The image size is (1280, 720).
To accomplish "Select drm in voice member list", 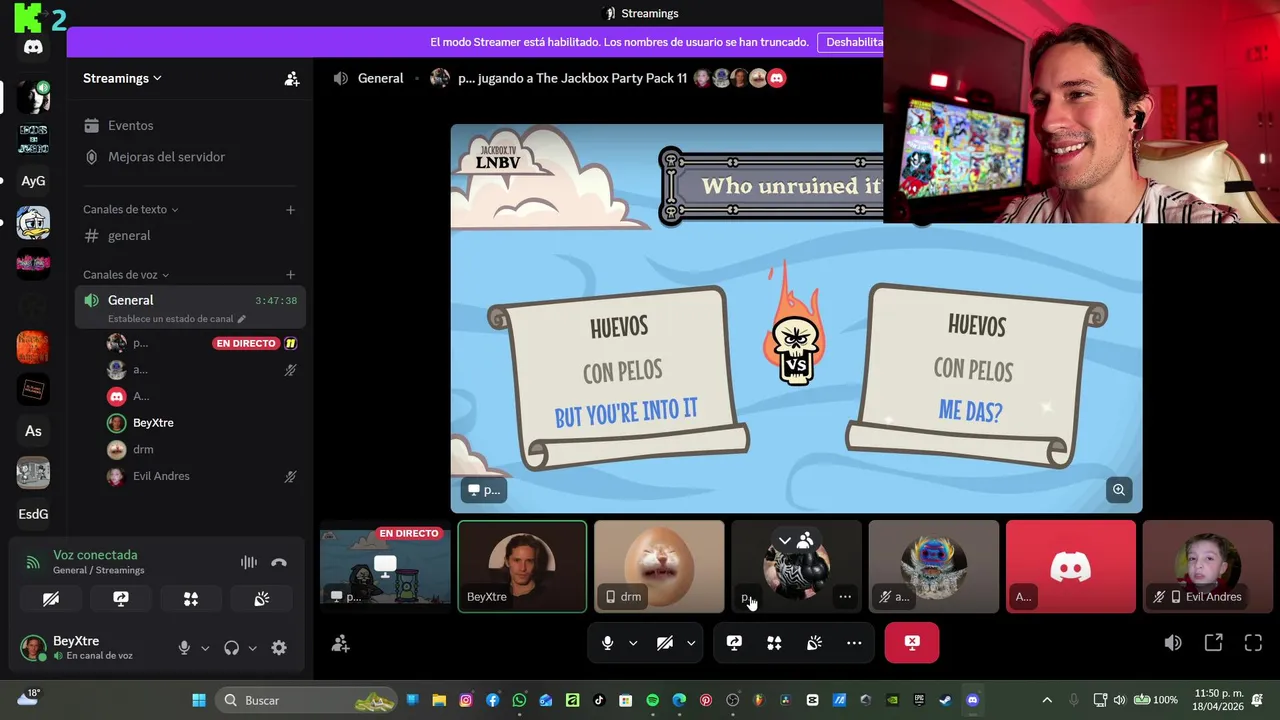I will (201, 450).
